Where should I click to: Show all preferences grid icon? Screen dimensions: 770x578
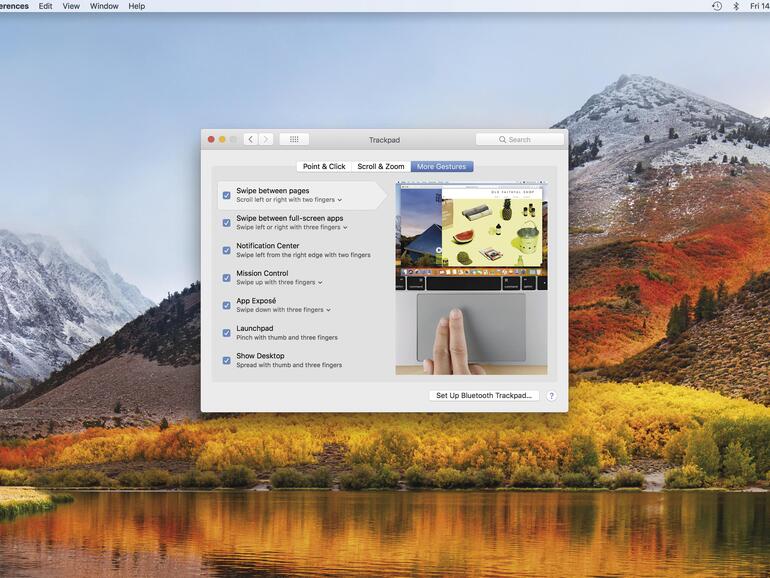point(294,139)
